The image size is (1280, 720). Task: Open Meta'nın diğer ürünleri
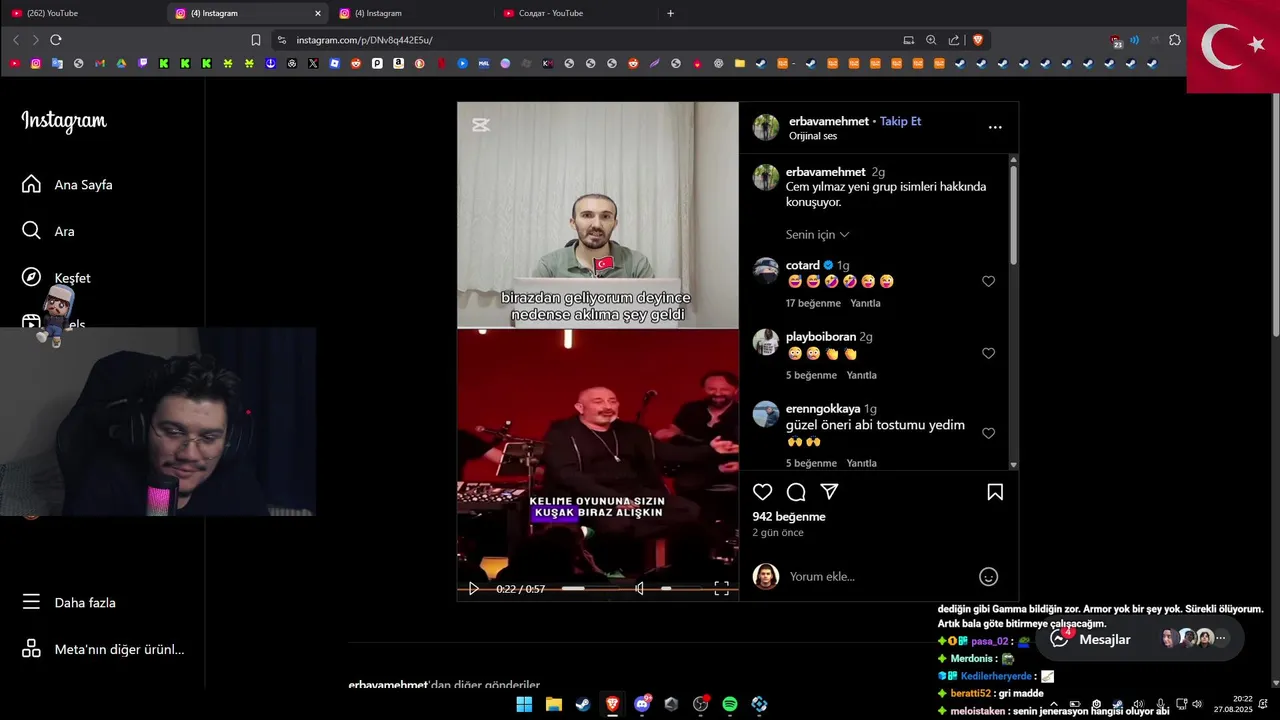[103, 649]
